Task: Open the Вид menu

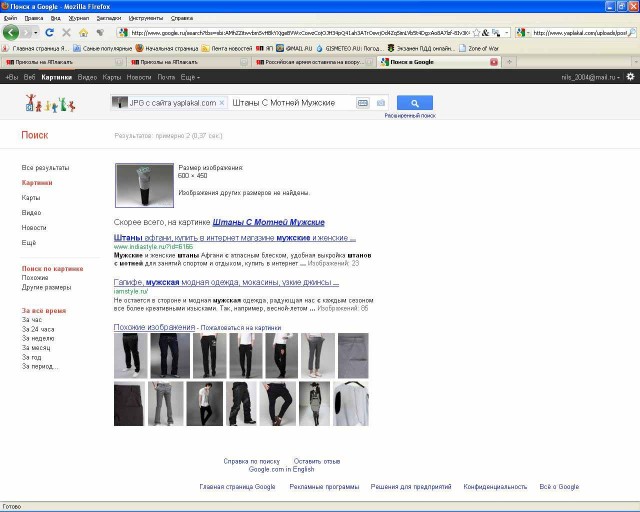Action: tap(56, 18)
